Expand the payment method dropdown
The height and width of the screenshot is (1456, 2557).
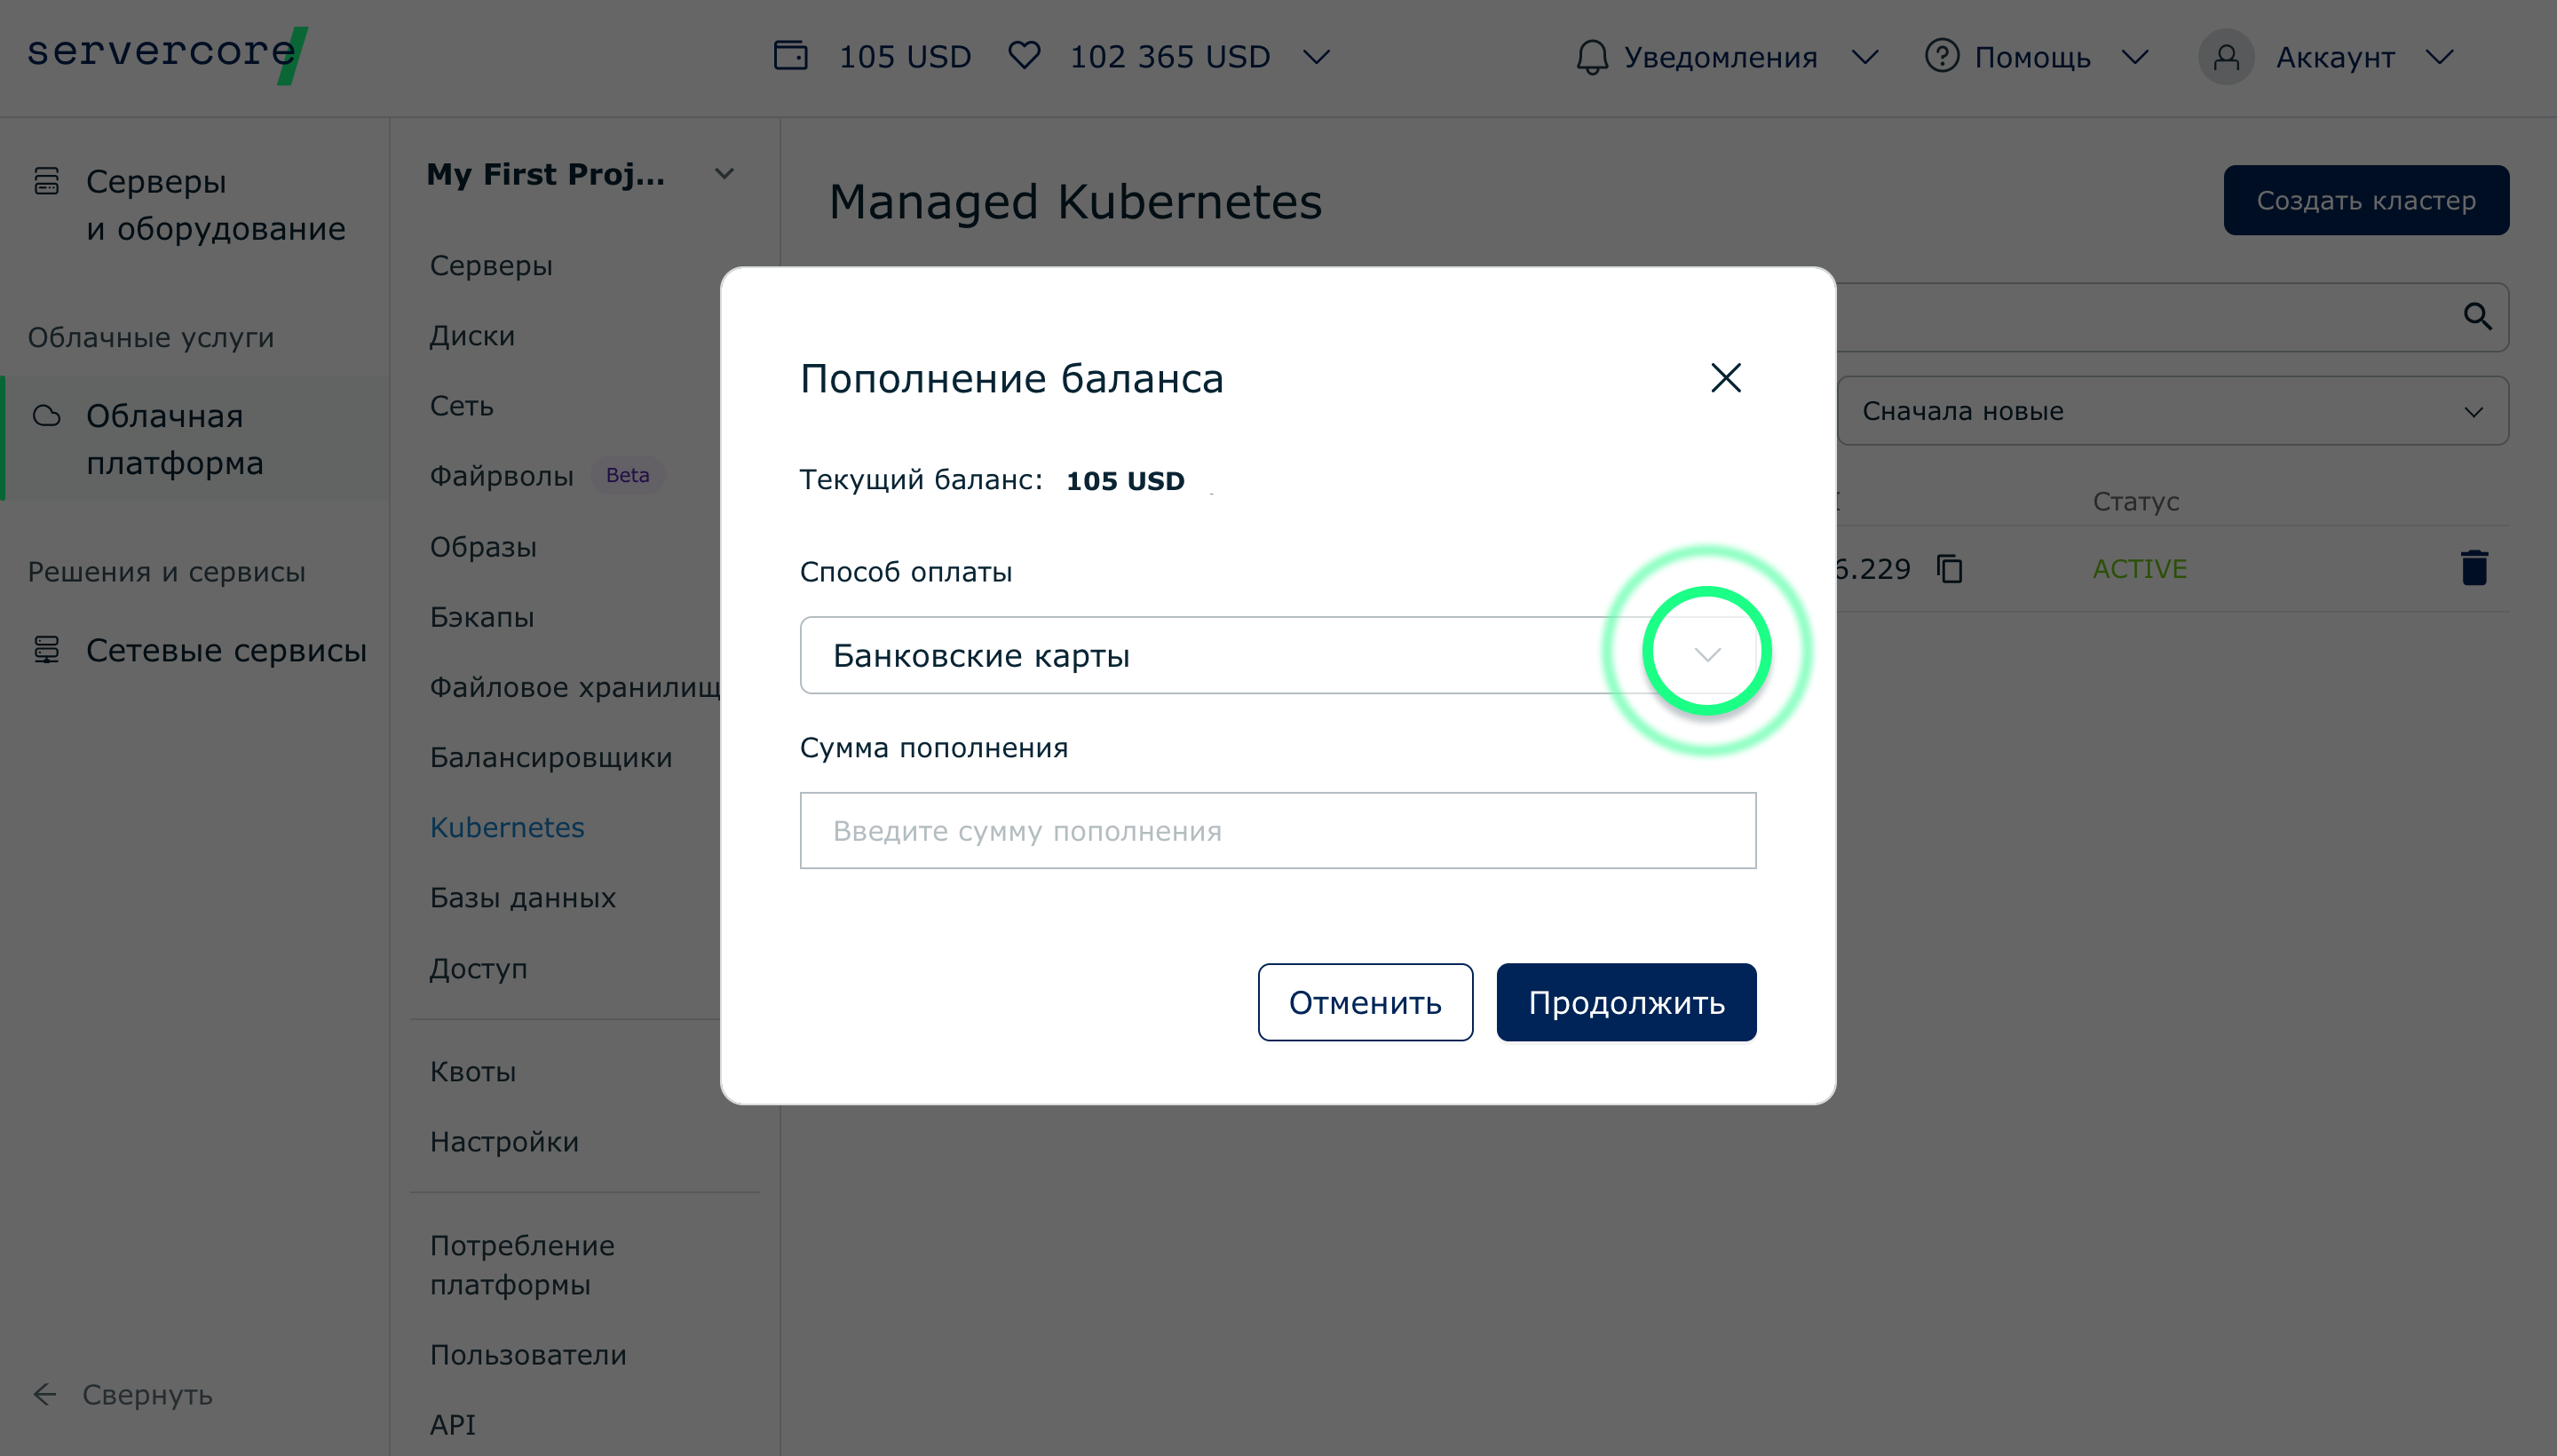pyautogui.click(x=1707, y=655)
